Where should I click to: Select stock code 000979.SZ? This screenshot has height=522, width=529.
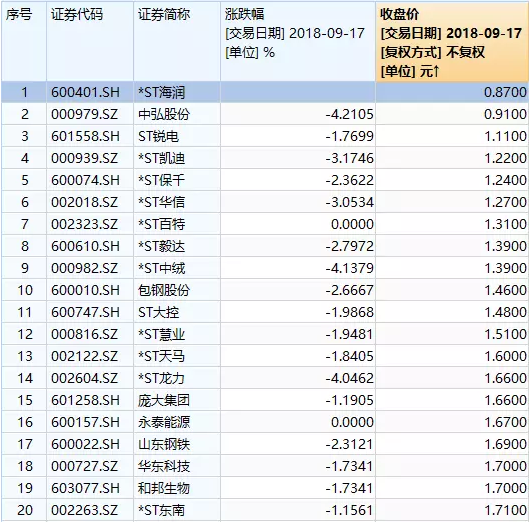click(x=84, y=114)
